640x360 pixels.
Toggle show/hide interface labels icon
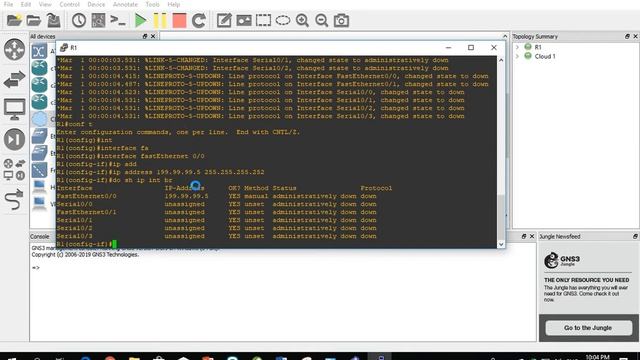point(98,20)
